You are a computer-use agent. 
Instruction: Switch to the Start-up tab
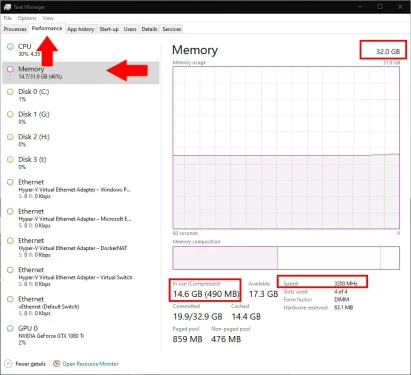tap(109, 29)
